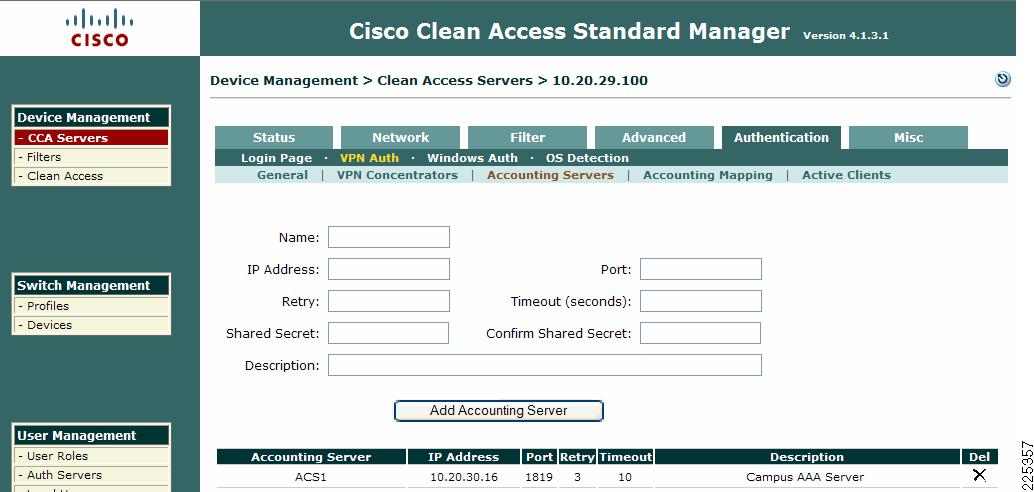Click Timeout column header
Viewport: 1034px width, 492px height.
click(625, 457)
